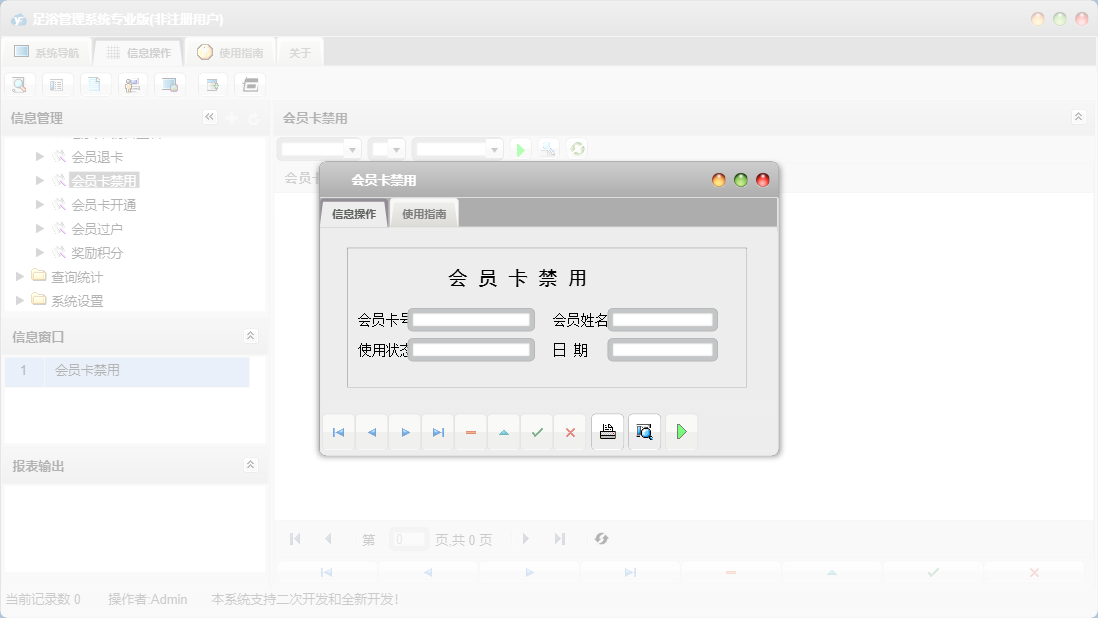1098x618 pixels.
Task: Confirm the record with the green check mark
Action: click(x=537, y=432)
